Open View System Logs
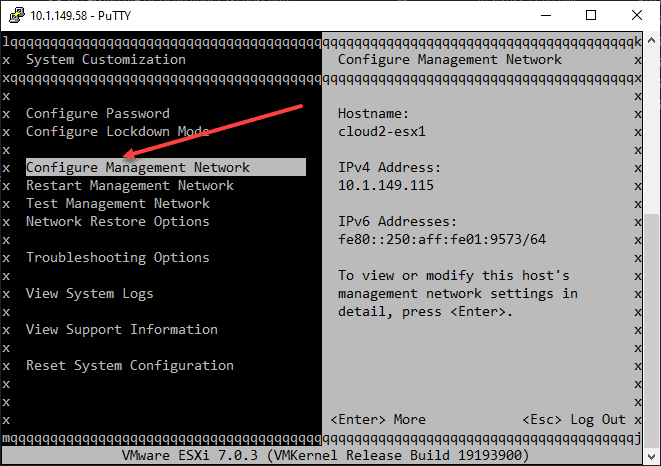 [x=90, y=294]
